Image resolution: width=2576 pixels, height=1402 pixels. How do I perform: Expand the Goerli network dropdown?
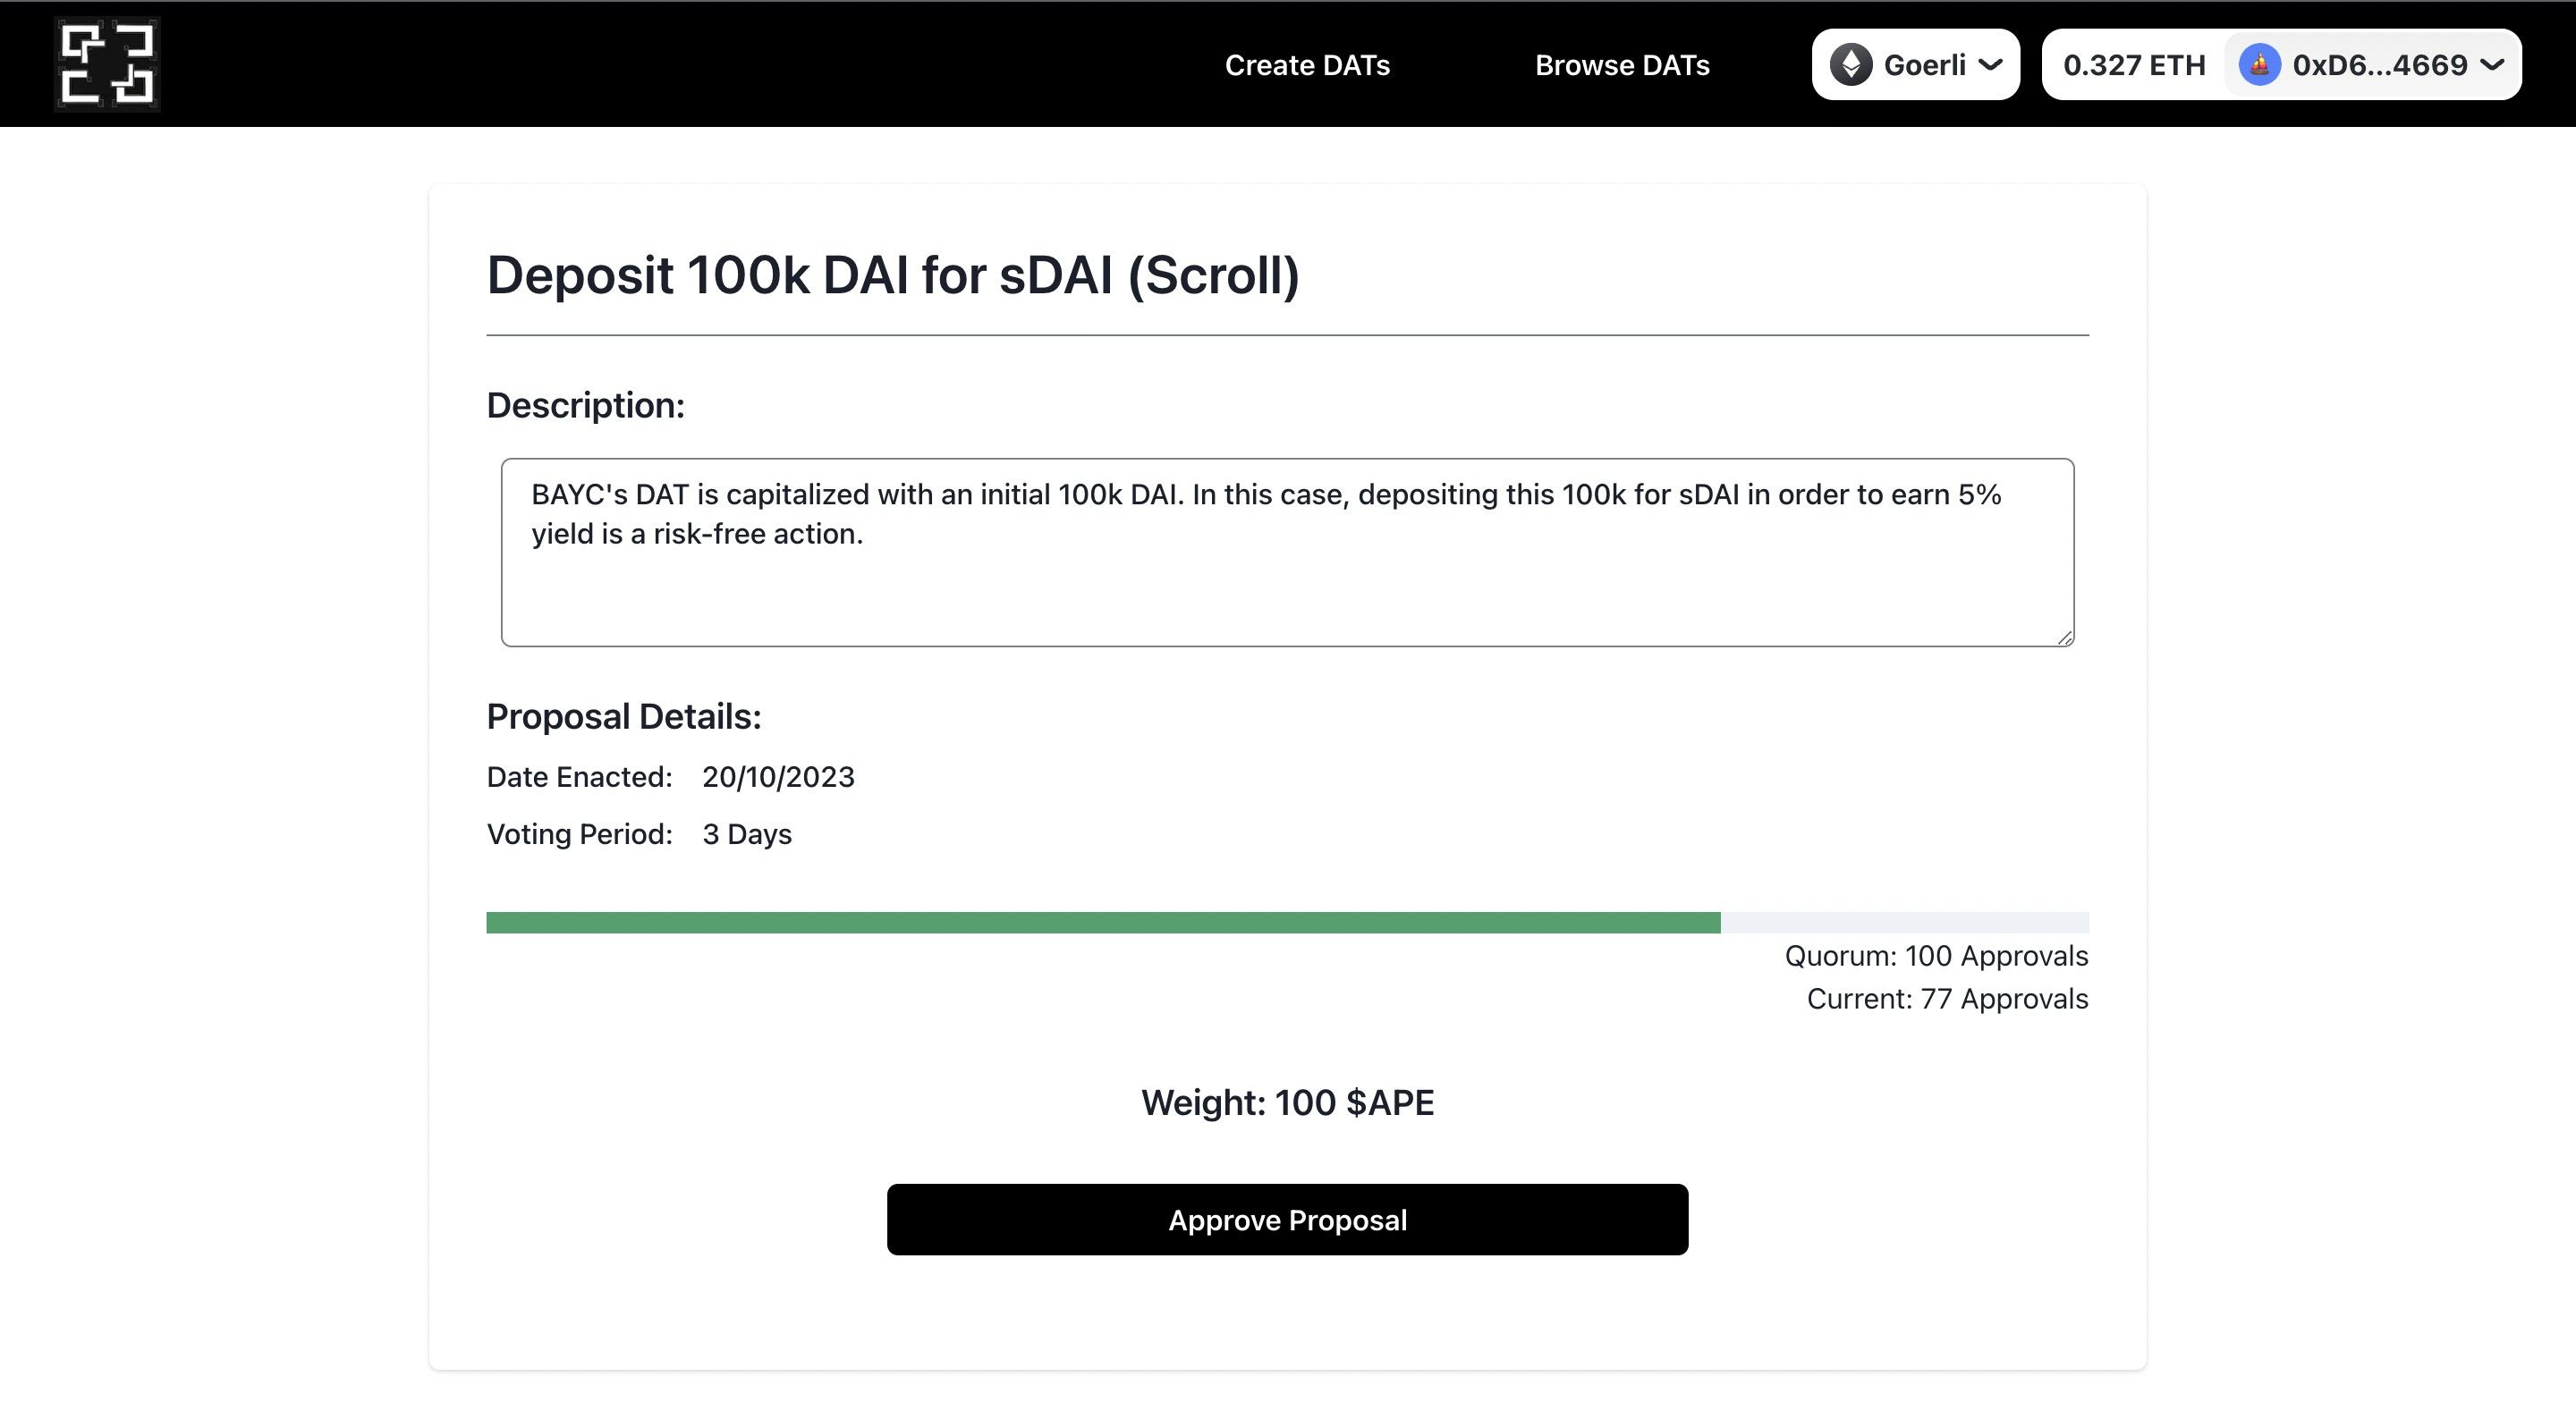pos(1915,65)
